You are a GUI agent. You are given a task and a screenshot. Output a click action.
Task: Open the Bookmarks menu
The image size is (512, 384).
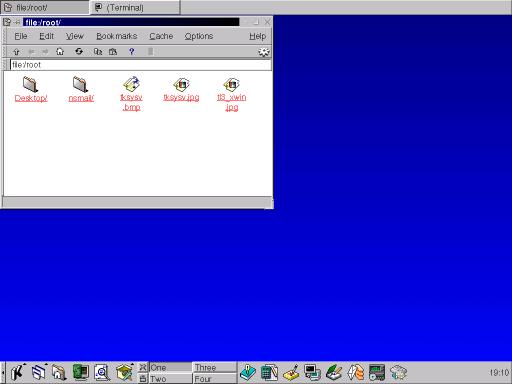[117, 36]
